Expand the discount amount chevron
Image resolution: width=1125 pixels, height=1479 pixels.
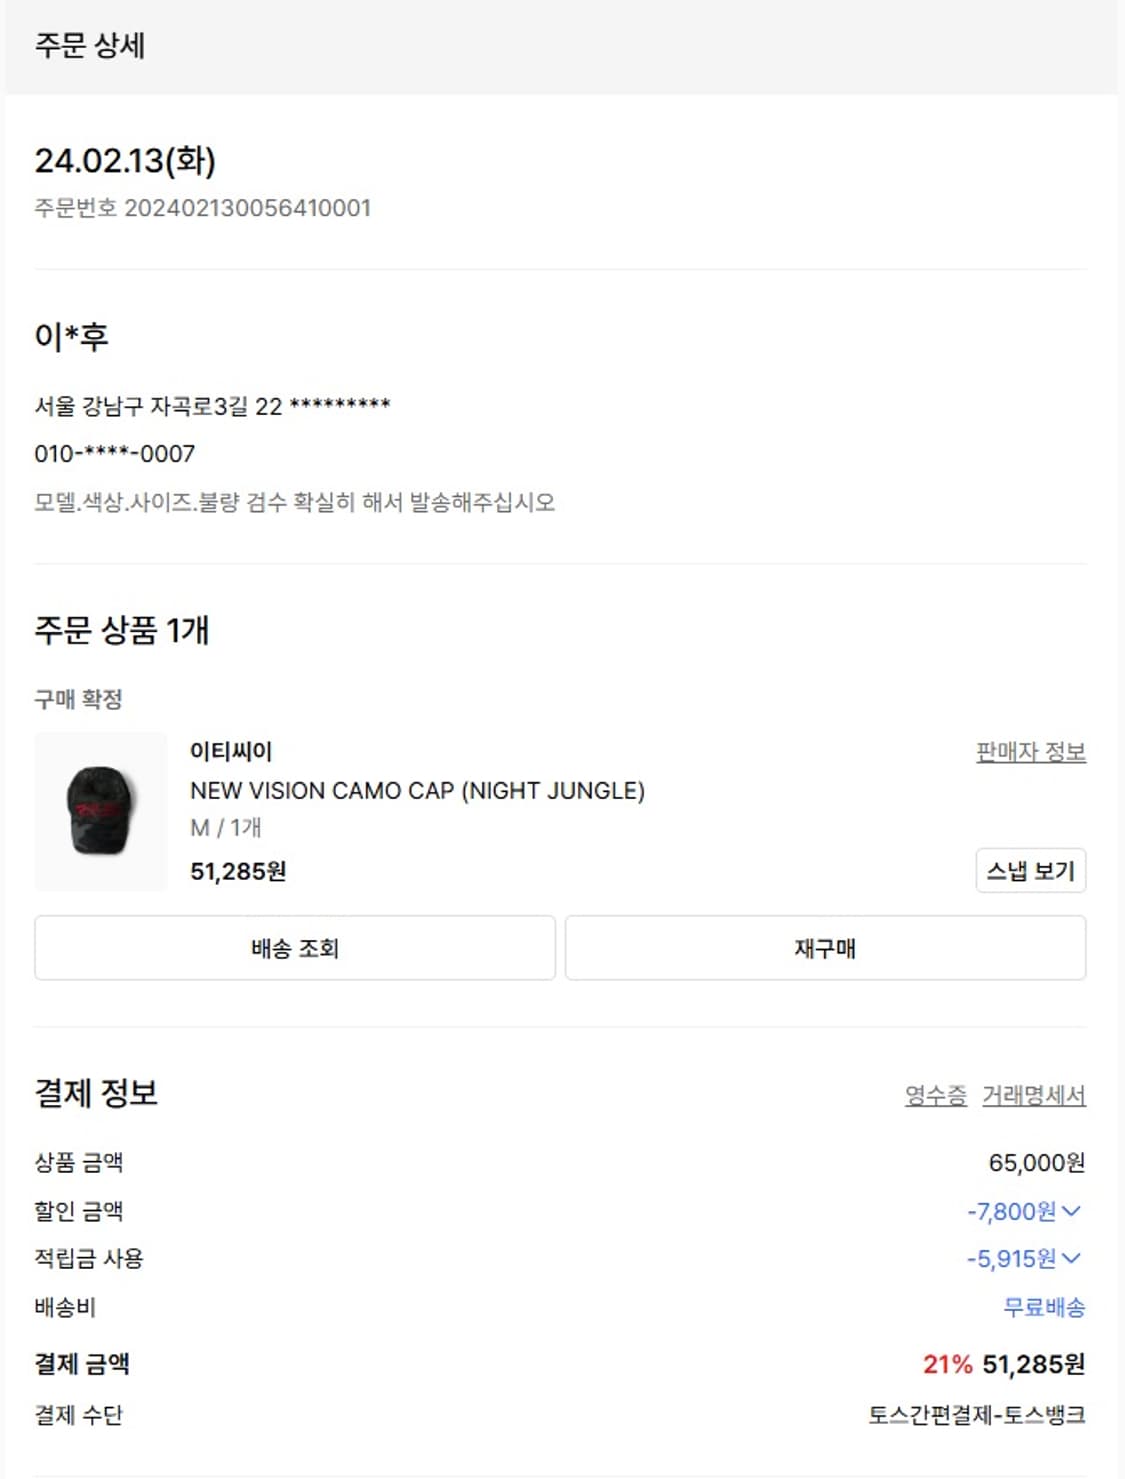(x=1072, y=1211)
